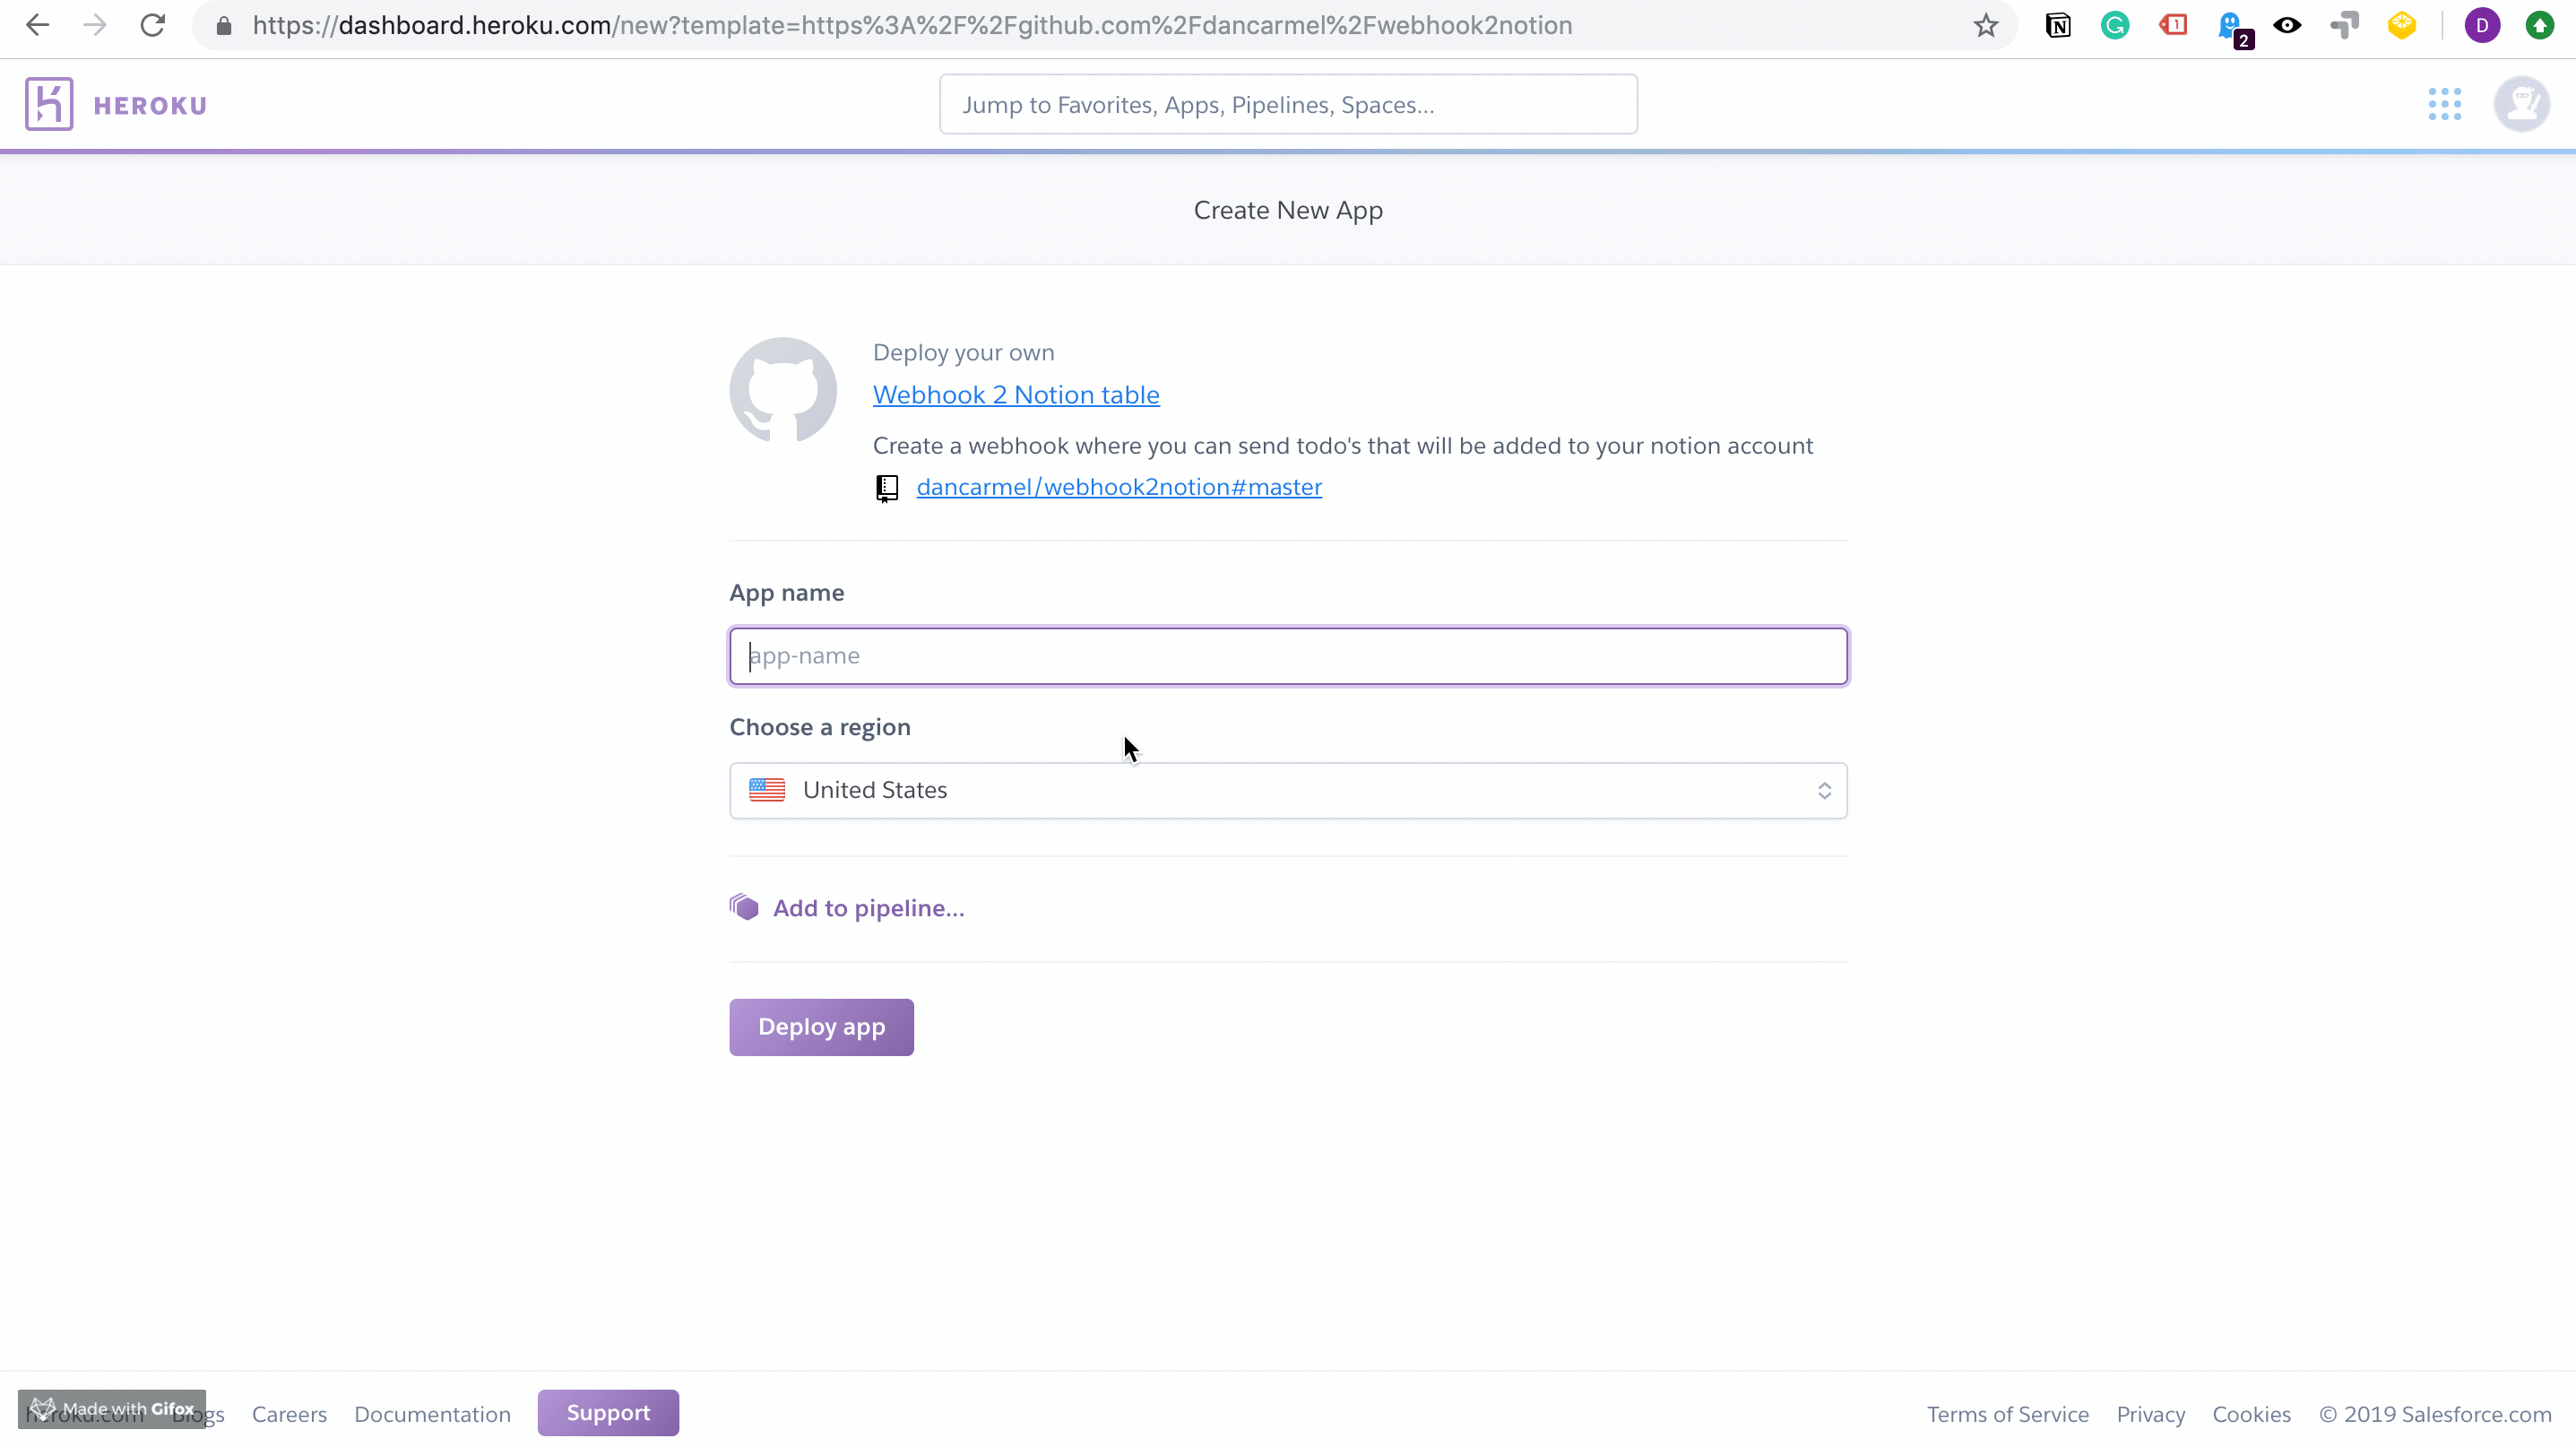Click the Support button in footer
Image resolution: width=2576 pixels, height=1447 pixels.
608,1412
